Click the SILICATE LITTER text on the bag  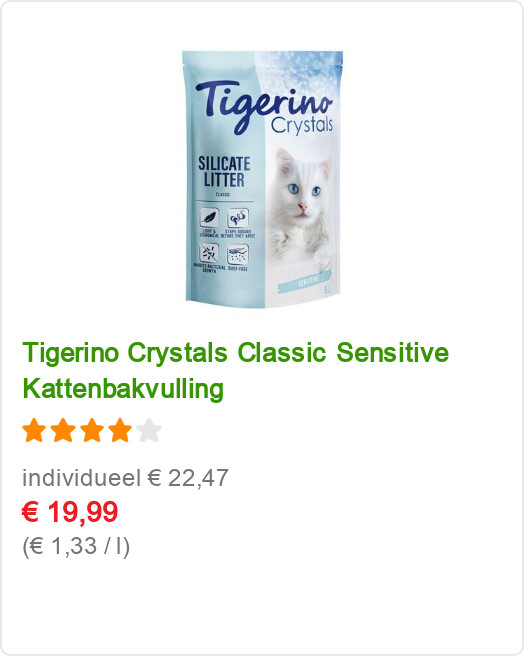point(224,172)
